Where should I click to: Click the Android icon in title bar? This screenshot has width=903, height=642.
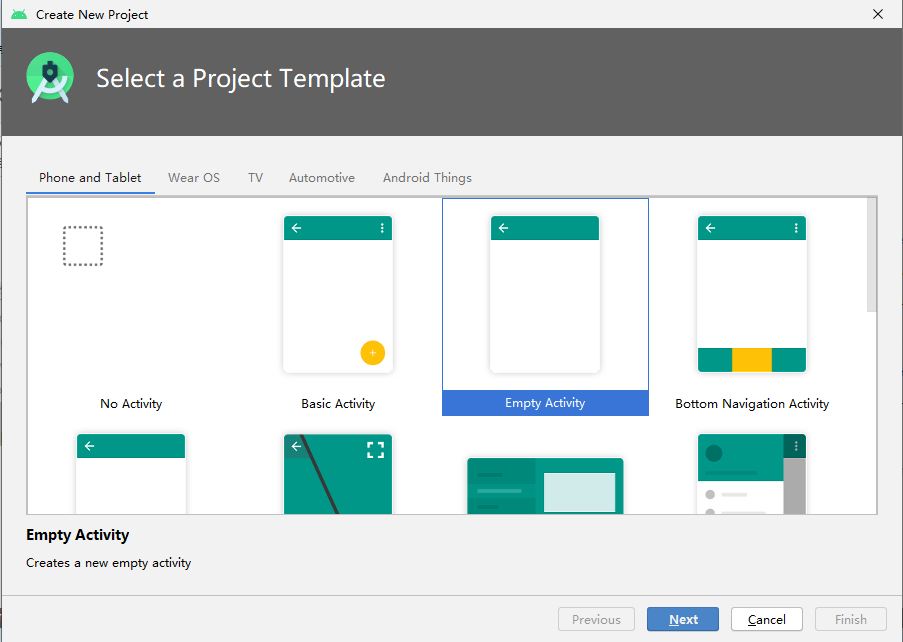tap(19, 14)
